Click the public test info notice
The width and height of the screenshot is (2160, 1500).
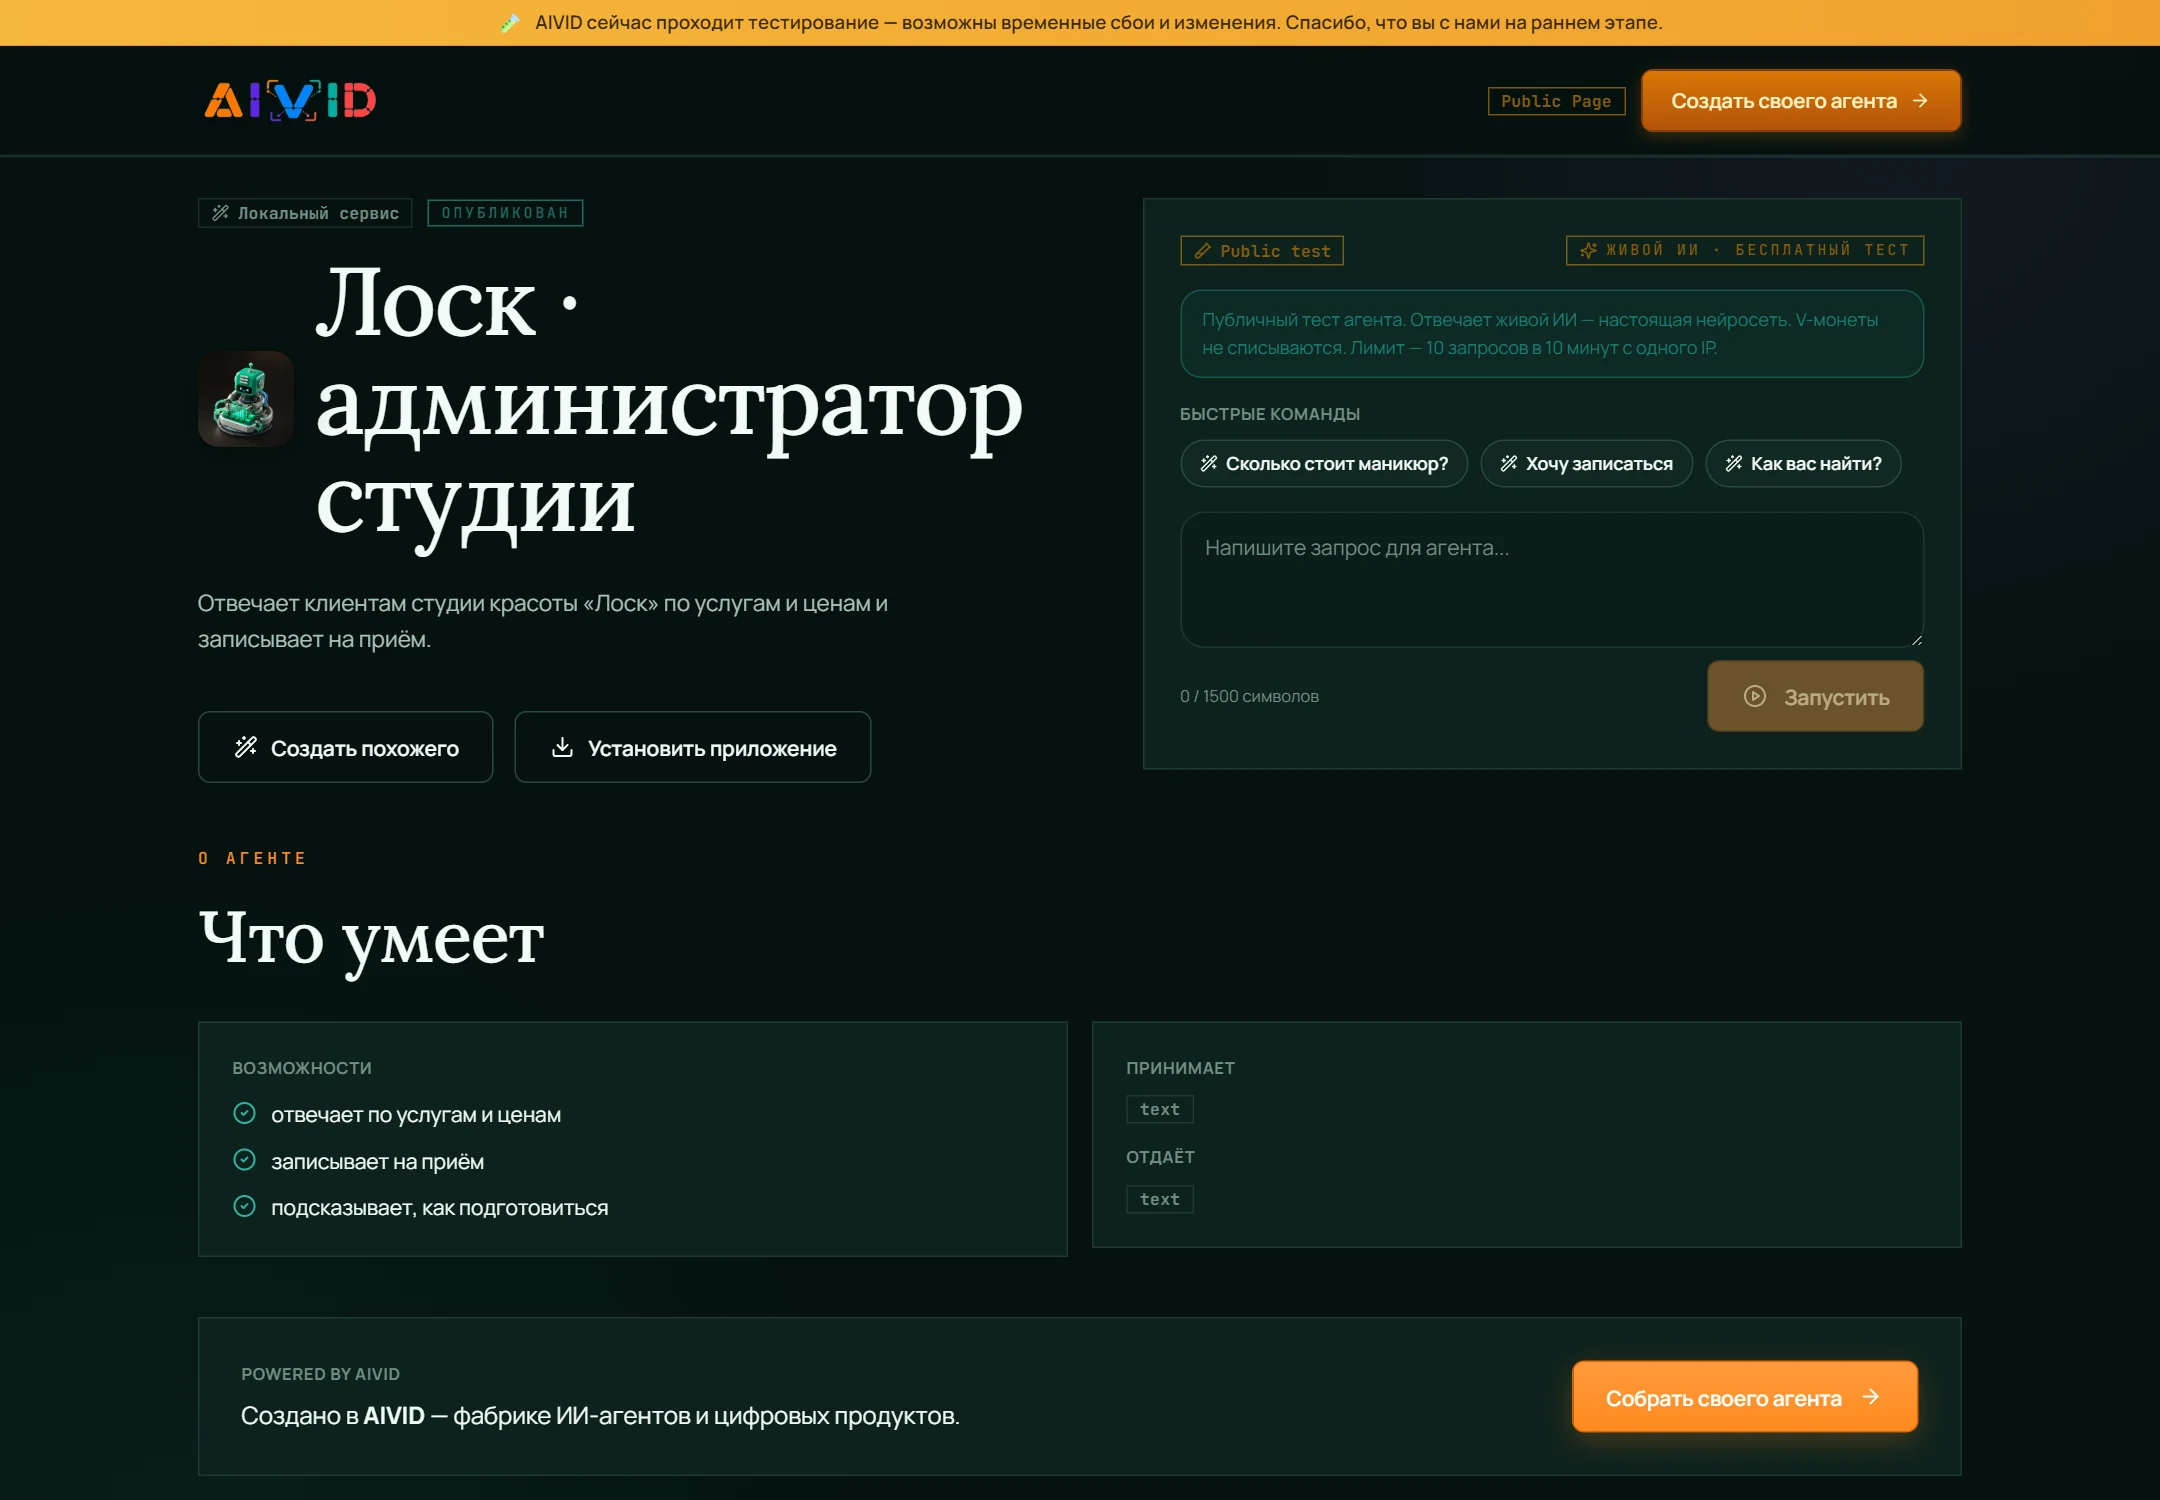coord(1552,334)
